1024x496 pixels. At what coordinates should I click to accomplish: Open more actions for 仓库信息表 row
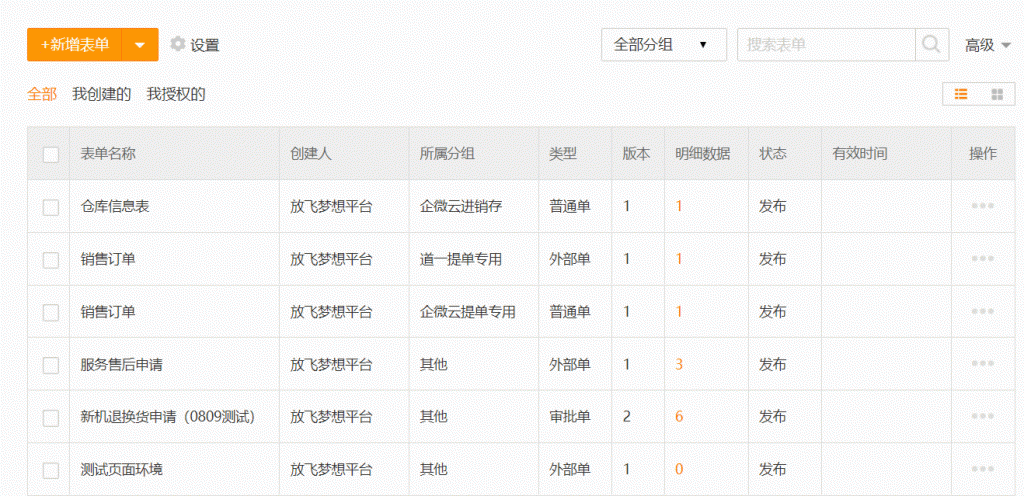(982, 206)
